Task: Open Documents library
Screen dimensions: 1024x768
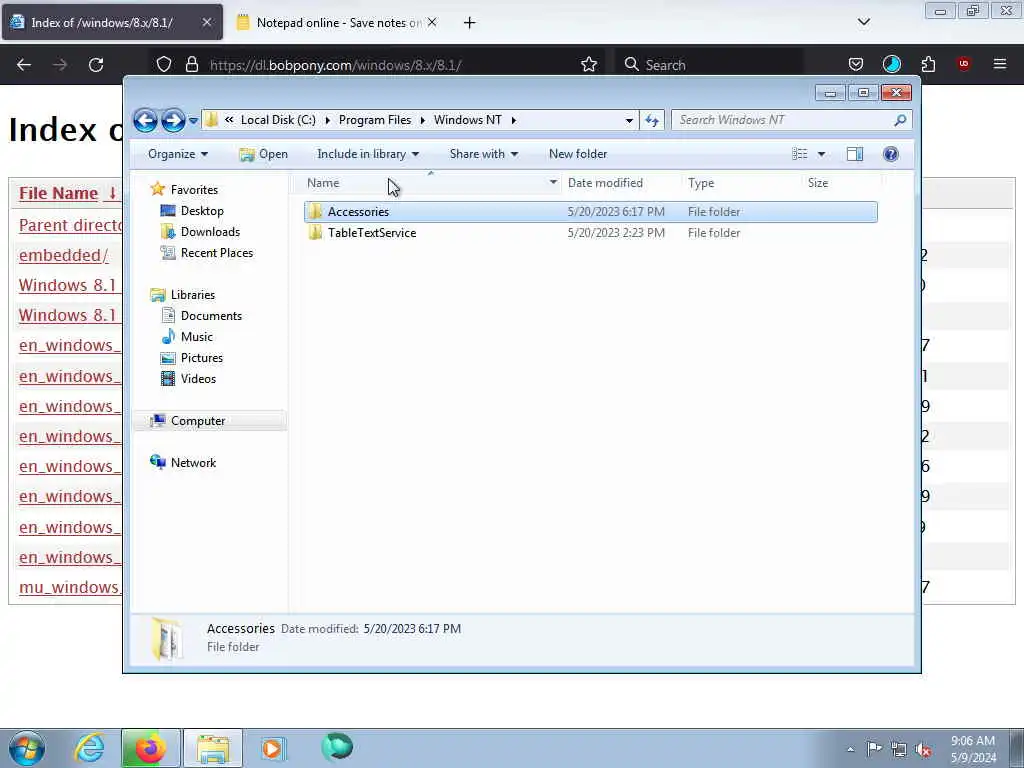Action: pyautogui.click(x=211, y=316)
